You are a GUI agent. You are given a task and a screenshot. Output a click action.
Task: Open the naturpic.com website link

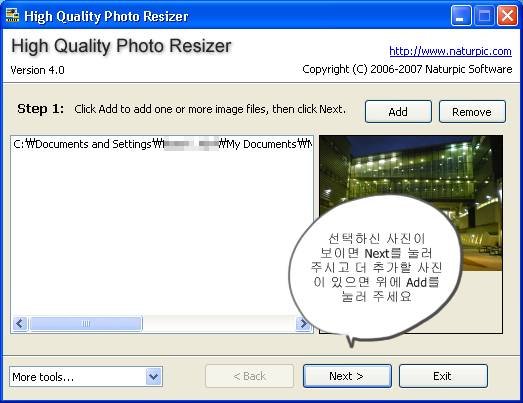tap(450, 51)
